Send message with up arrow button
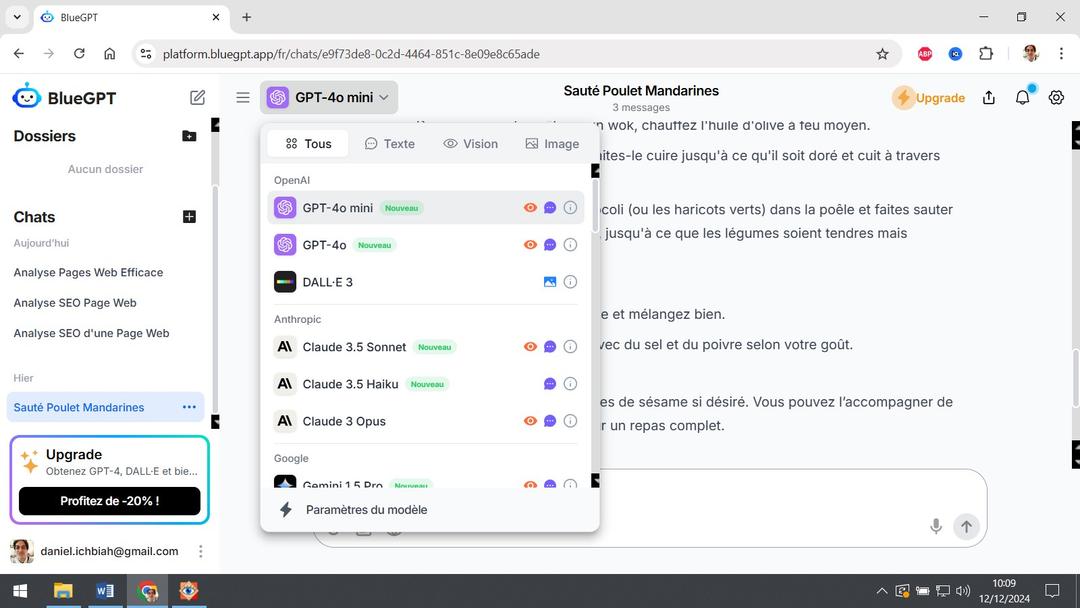This screenshot has height=608, width=1080. coord(966,527)
